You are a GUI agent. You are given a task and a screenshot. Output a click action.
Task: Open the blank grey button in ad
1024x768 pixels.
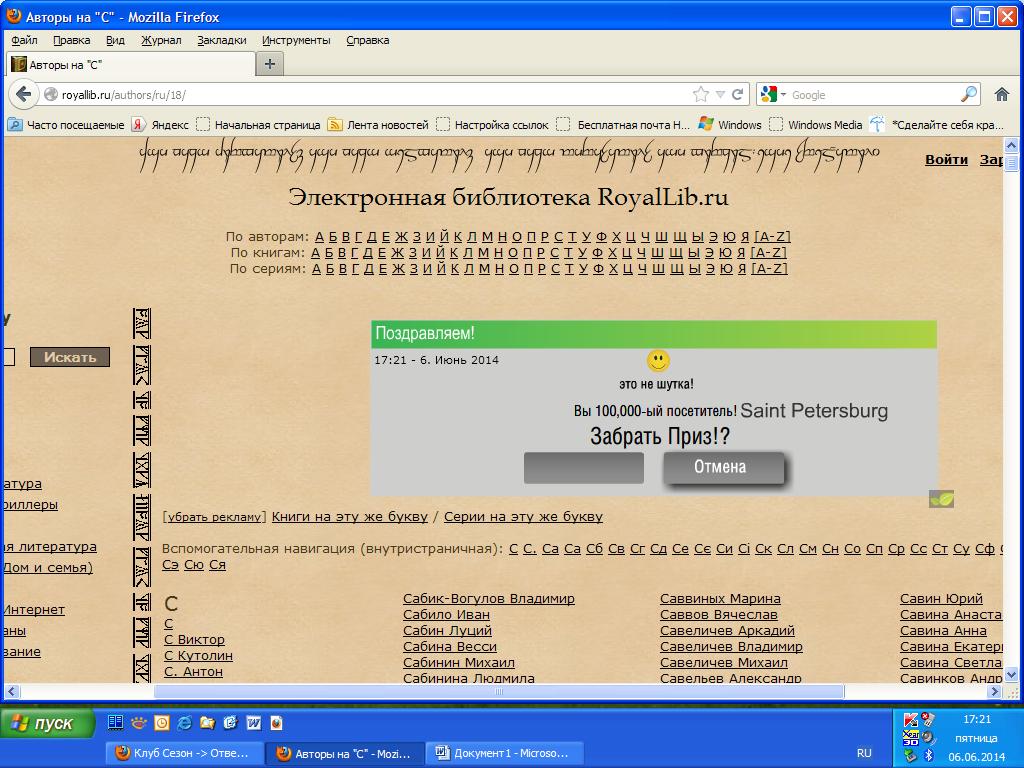[584, 468]
